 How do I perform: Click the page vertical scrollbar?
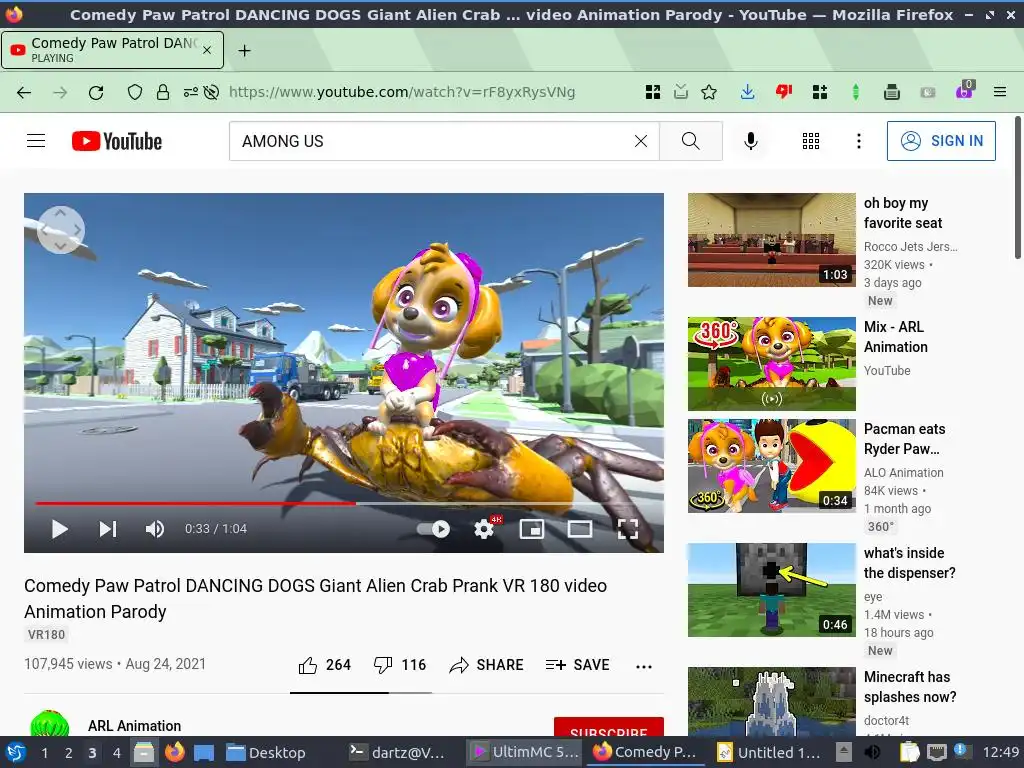(1017, 188)
